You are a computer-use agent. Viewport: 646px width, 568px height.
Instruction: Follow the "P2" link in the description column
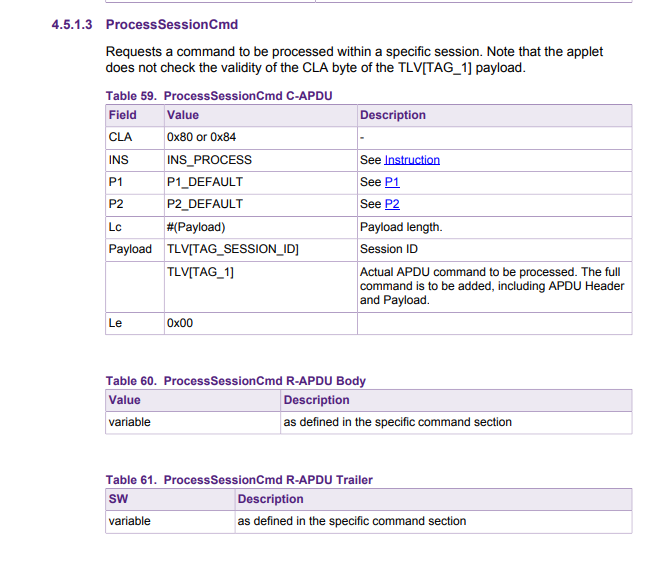(x=392, y=204)
